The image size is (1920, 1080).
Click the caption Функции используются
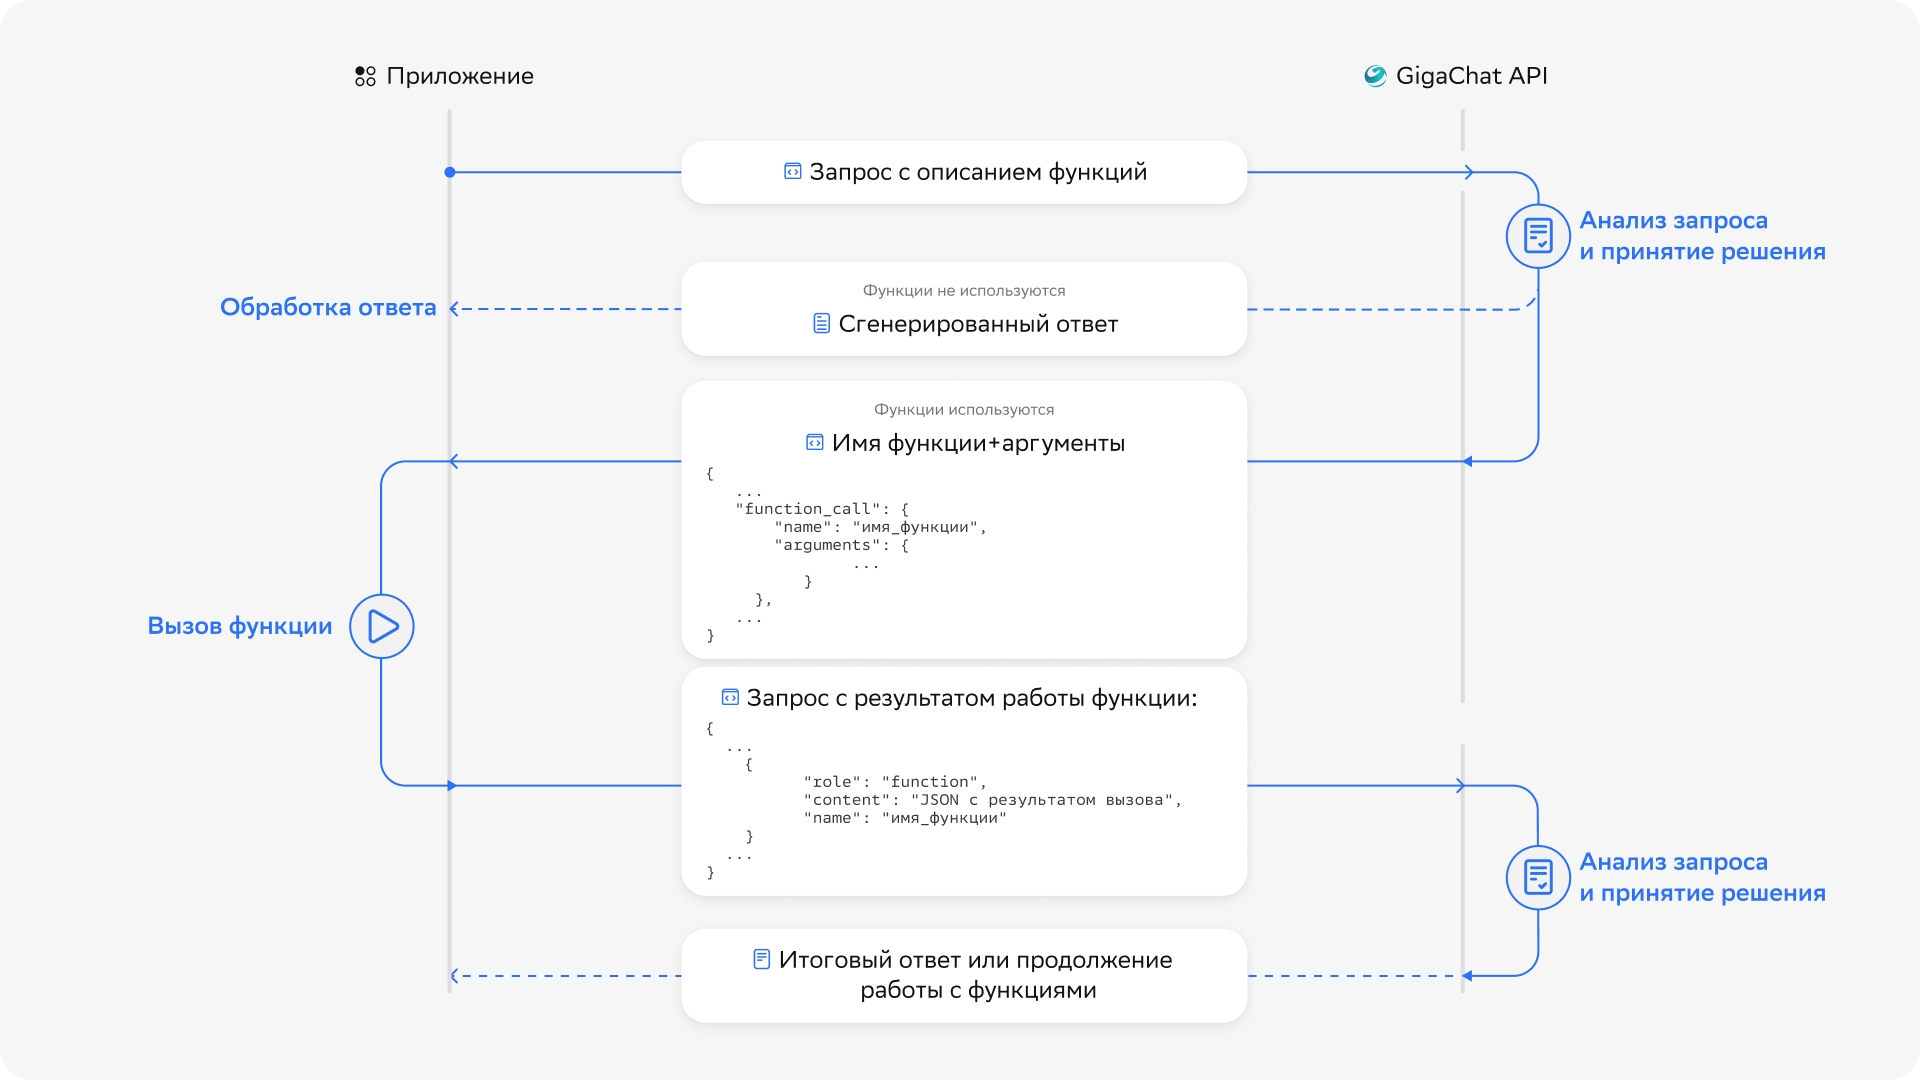(x=964, y=410)
